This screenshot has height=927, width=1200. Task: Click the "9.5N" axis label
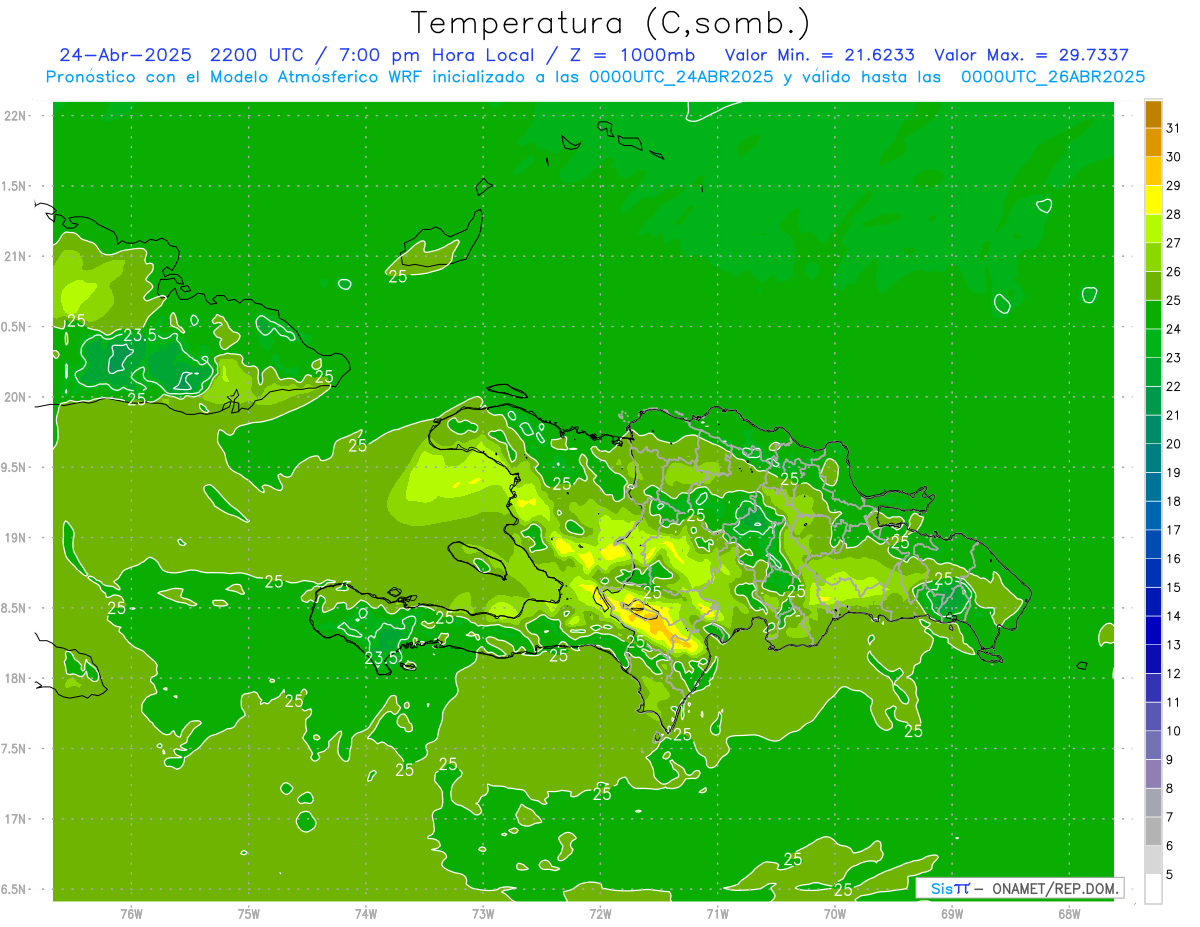click(14, 468)
